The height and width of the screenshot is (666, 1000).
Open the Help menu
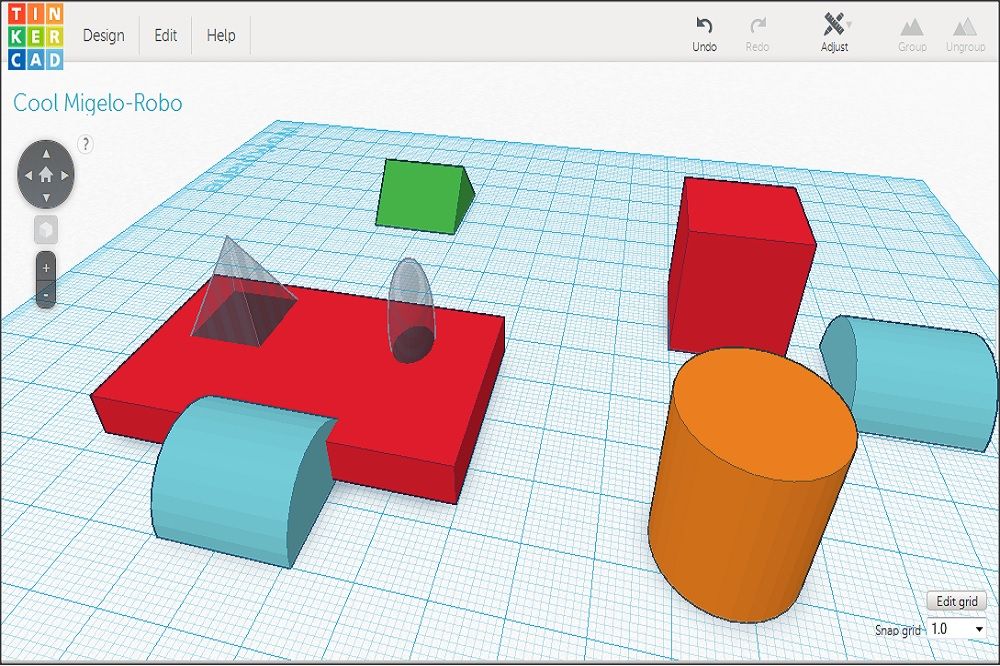[x=221, y=36]
